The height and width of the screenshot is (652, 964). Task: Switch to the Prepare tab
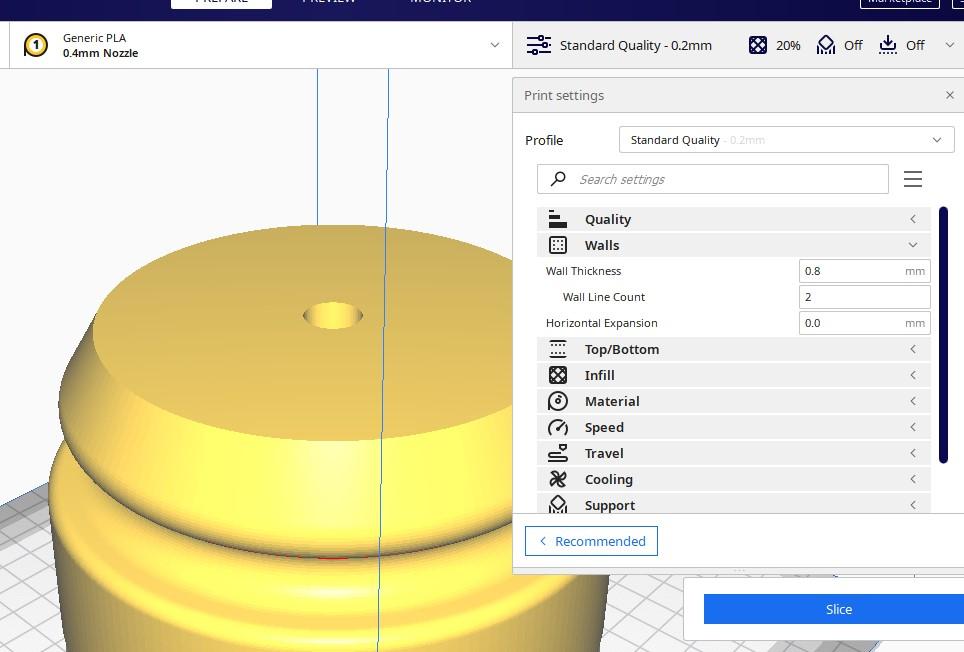[221, 3]
